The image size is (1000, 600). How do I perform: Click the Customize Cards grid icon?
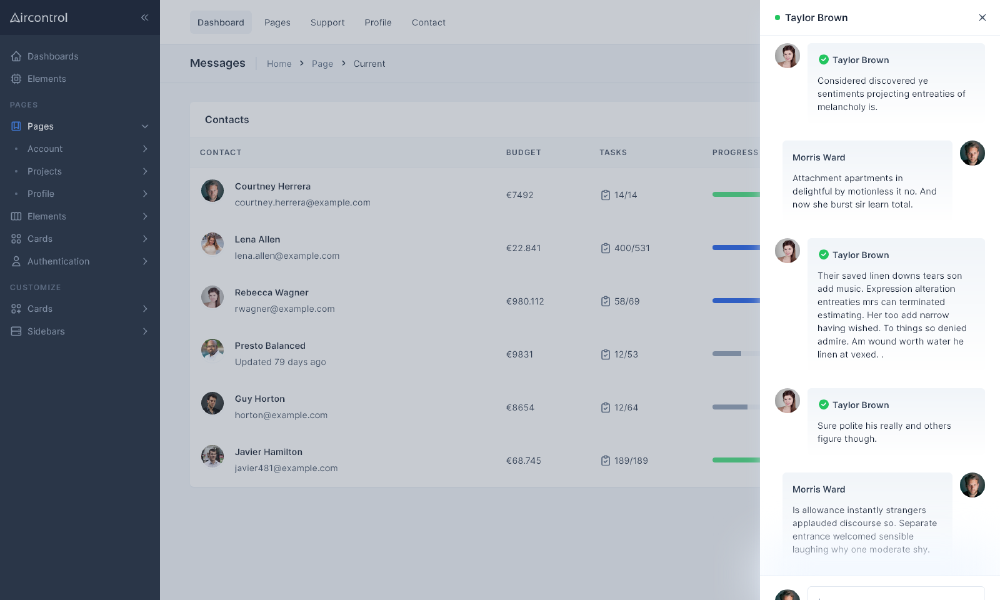pos(16,309)
